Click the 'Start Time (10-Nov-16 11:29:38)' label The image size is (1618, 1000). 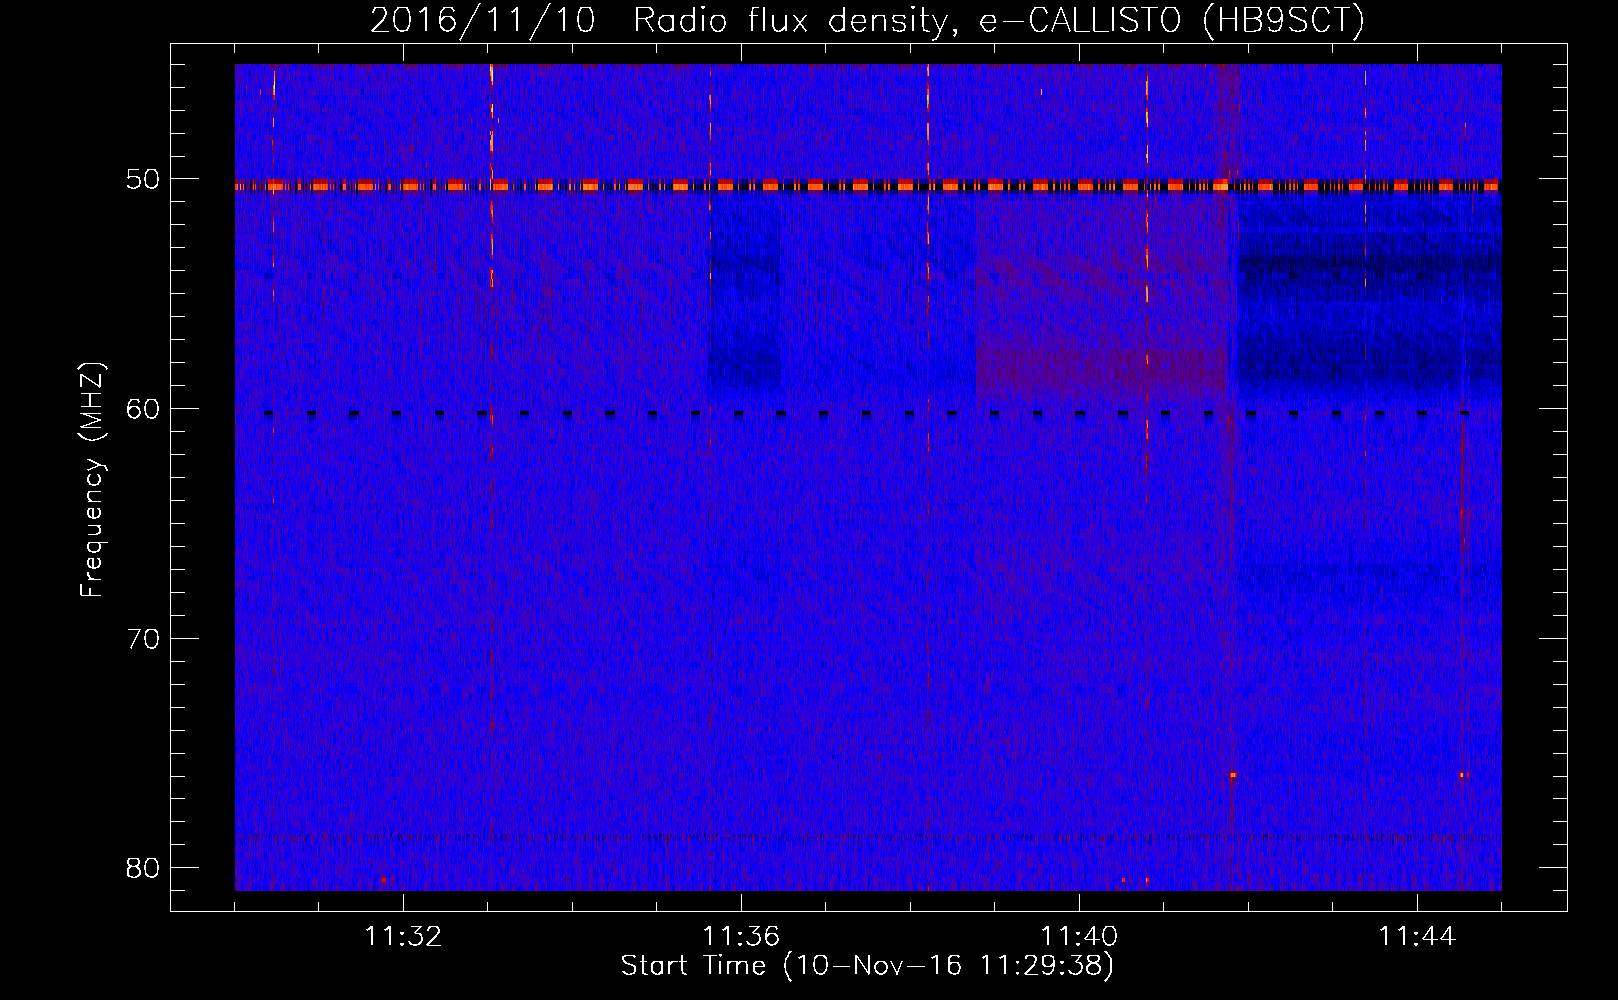(x=867, y=966)
